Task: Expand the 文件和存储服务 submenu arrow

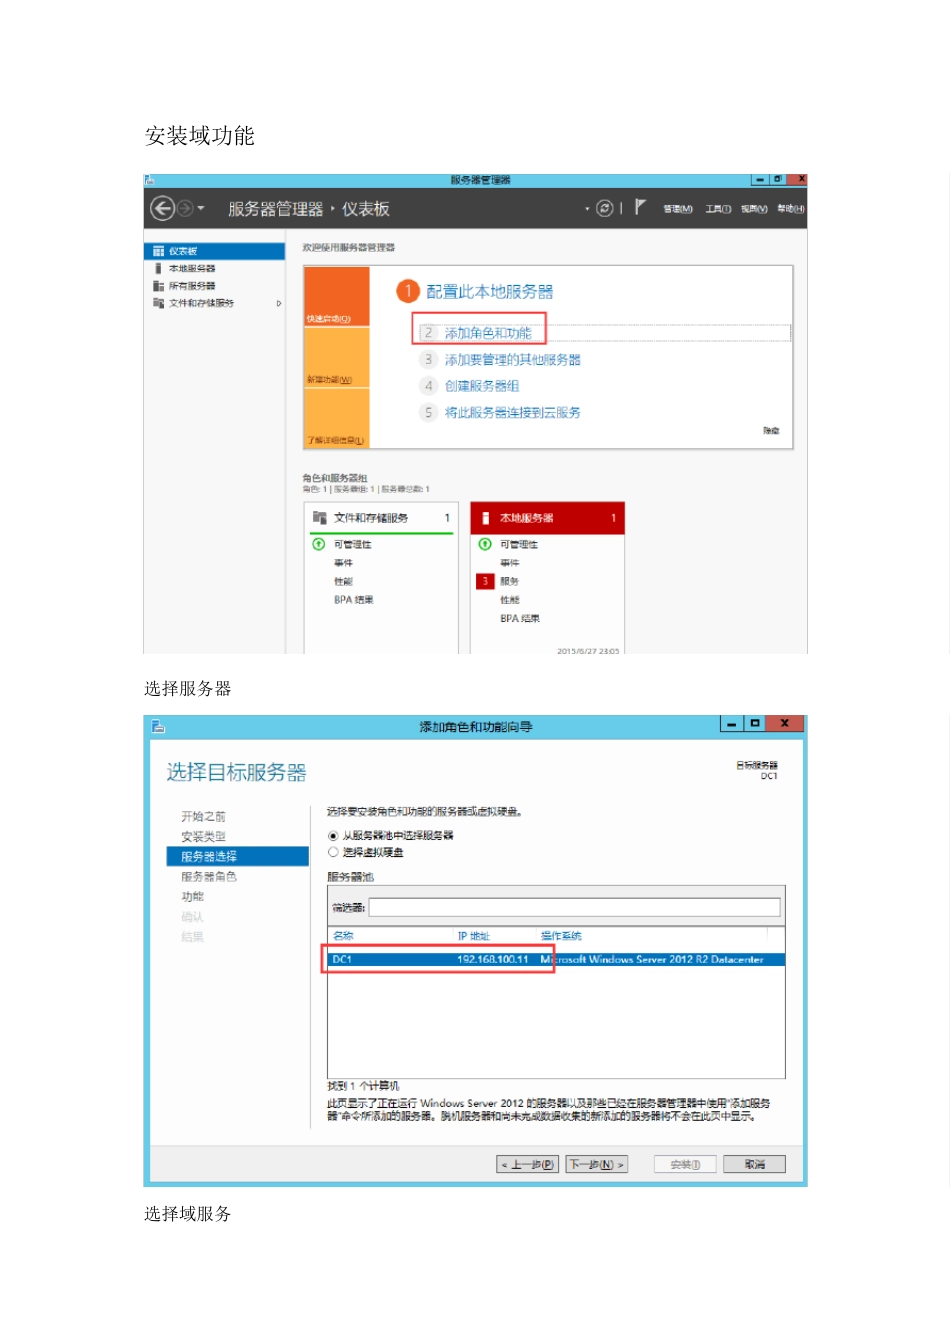Action: [279, 303]
